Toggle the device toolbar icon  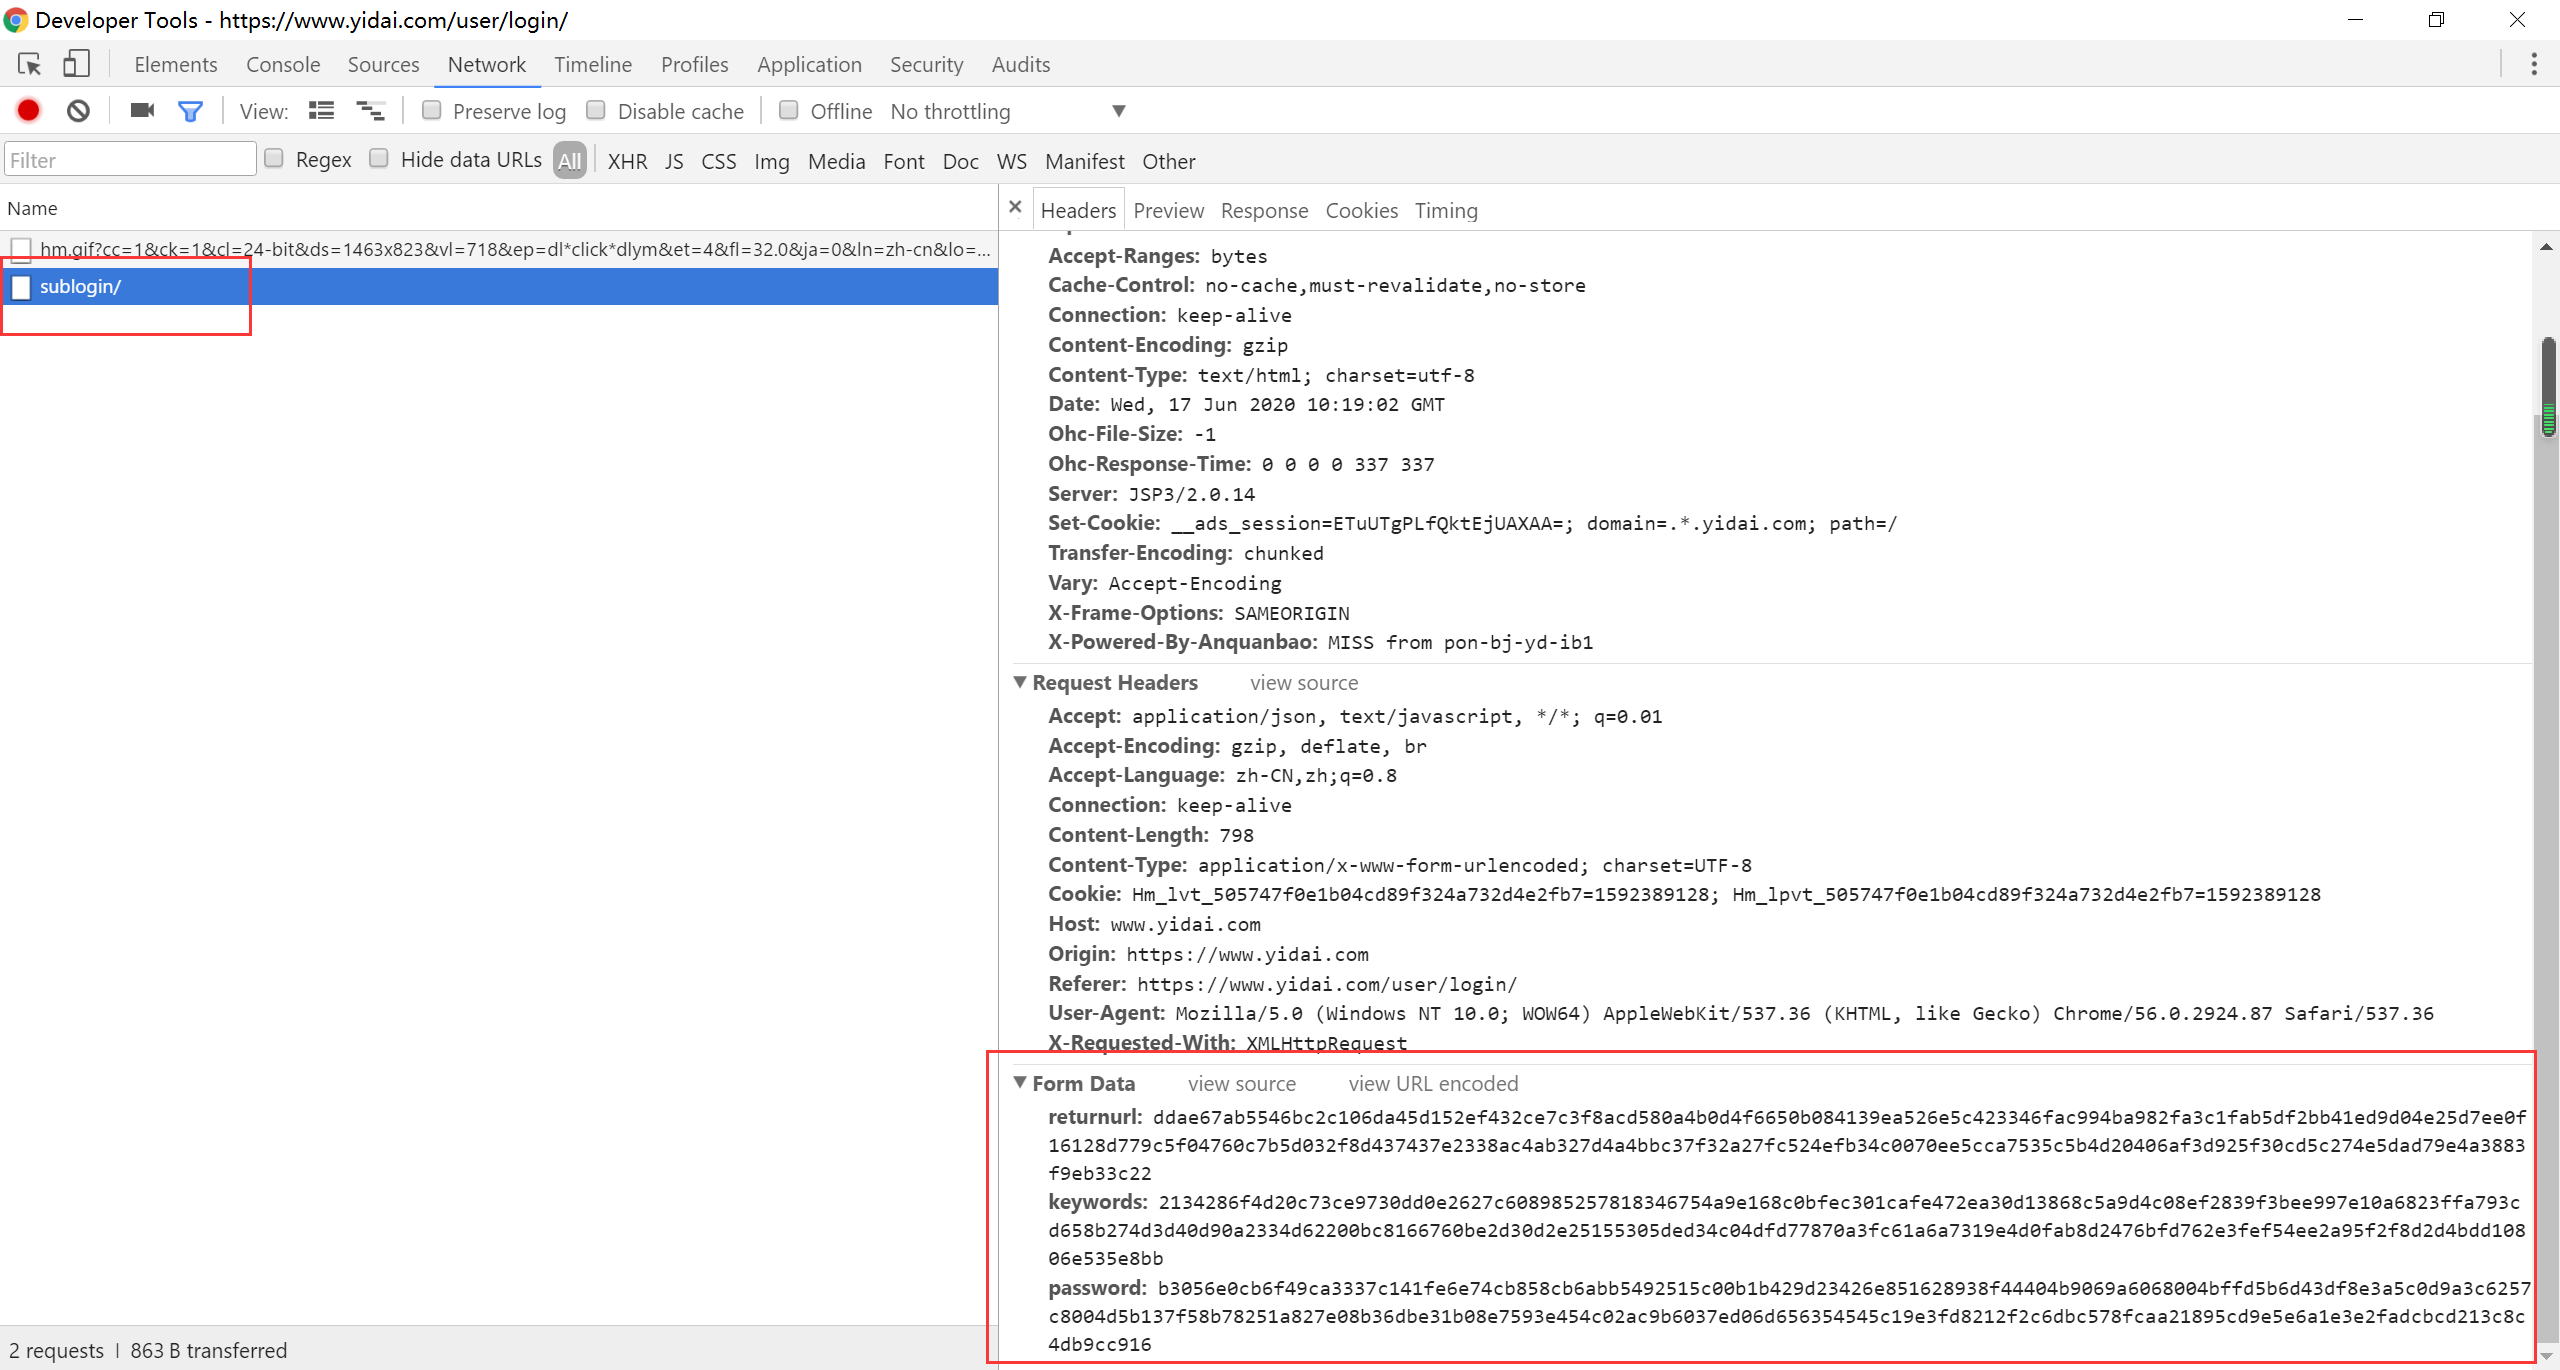[x=77, y=64]
